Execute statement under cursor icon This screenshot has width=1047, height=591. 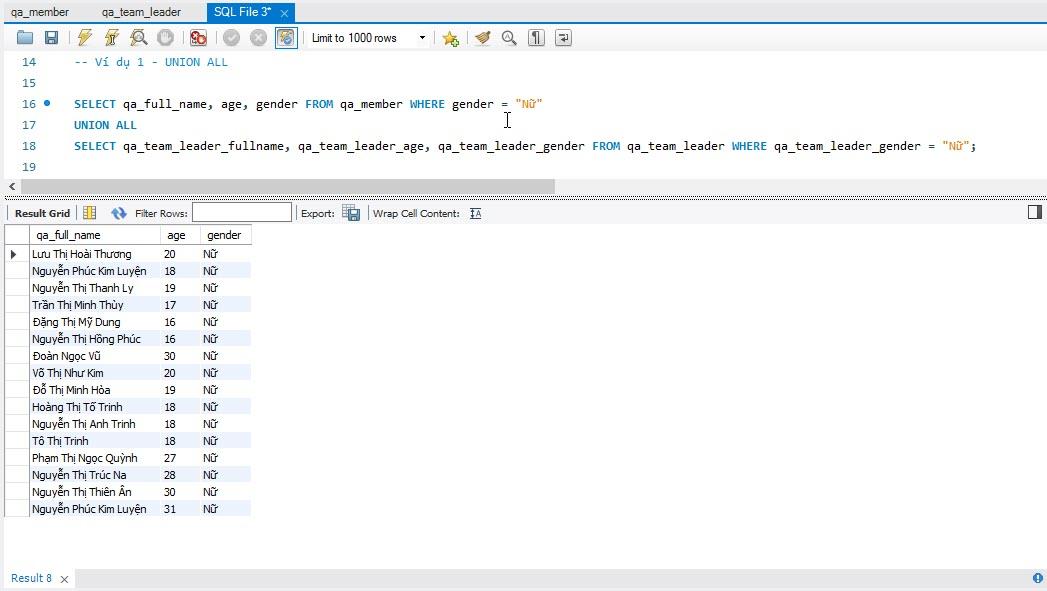(x=112, y=38)
